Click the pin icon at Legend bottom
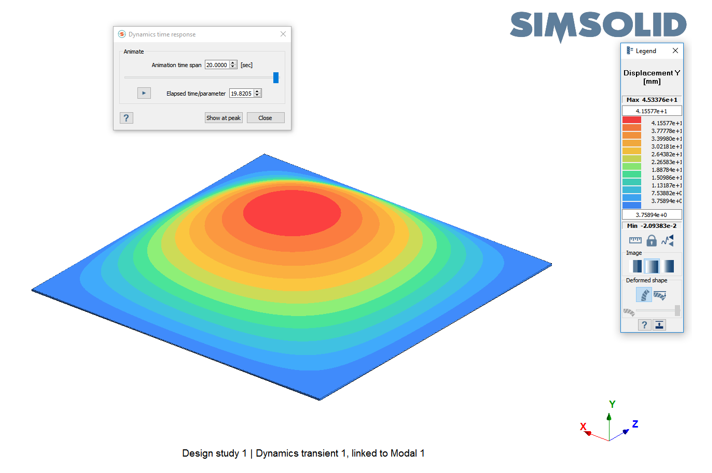This screenshot has height=473, width=712. pos(660,325)
